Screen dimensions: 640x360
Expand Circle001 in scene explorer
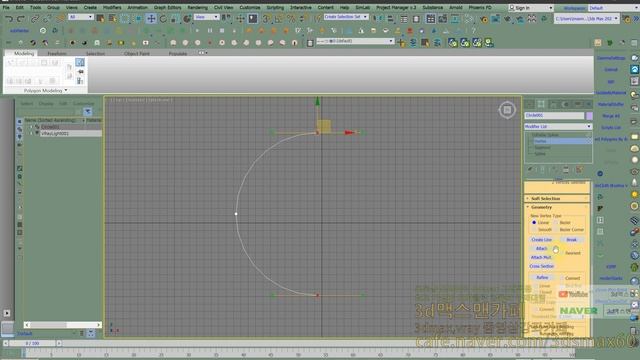pos(31,127)
